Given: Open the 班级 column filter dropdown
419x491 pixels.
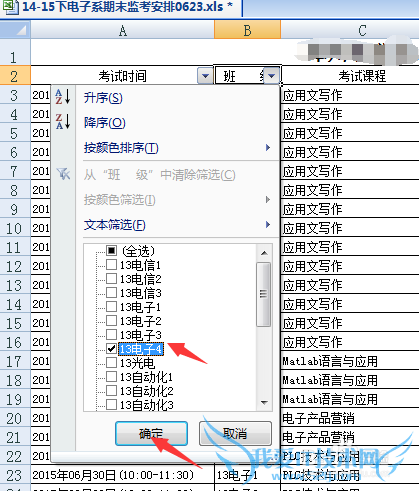Looking at the screenshot, I should pos(272,76).
